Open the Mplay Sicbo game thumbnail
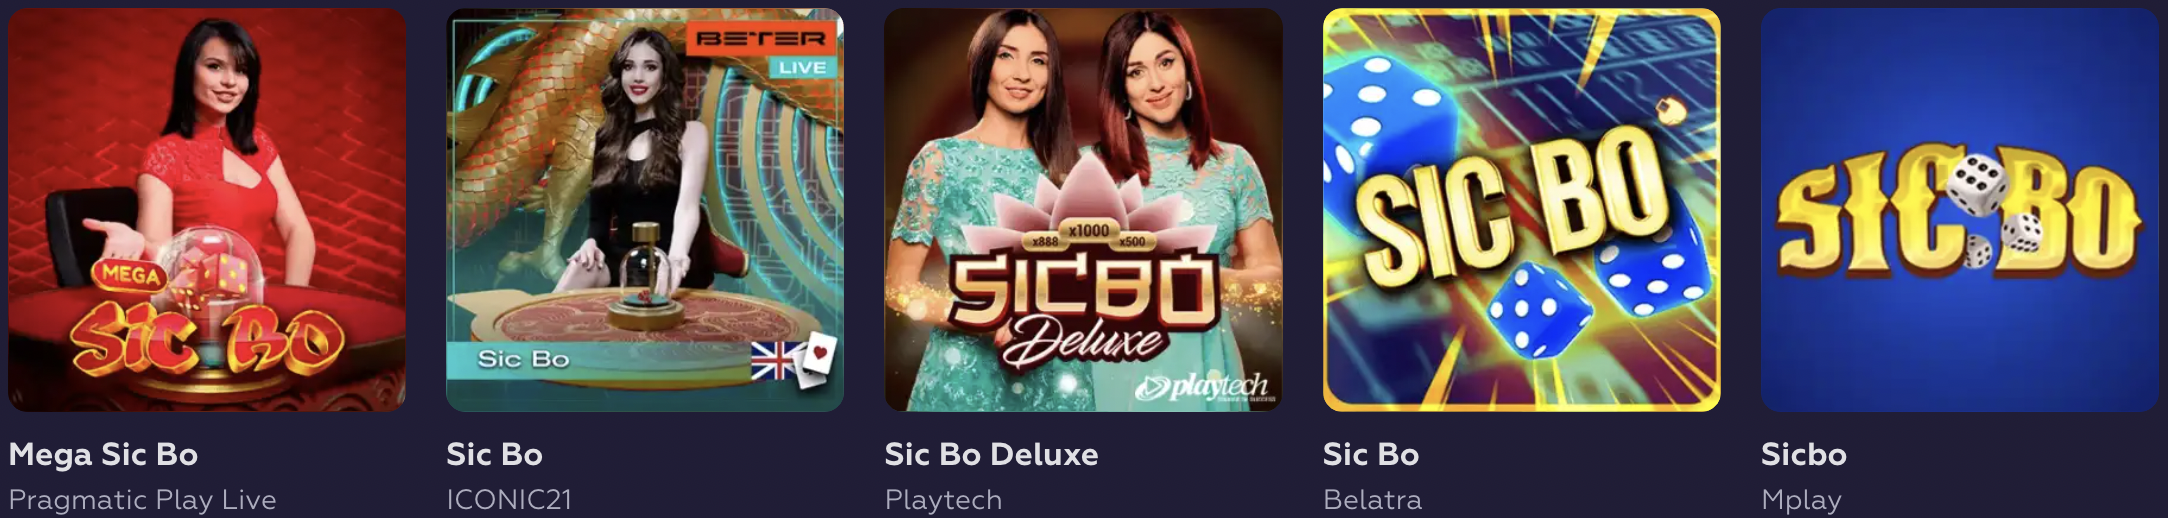Screen dimensions: 2168x518 click(x=1960, y=210)
